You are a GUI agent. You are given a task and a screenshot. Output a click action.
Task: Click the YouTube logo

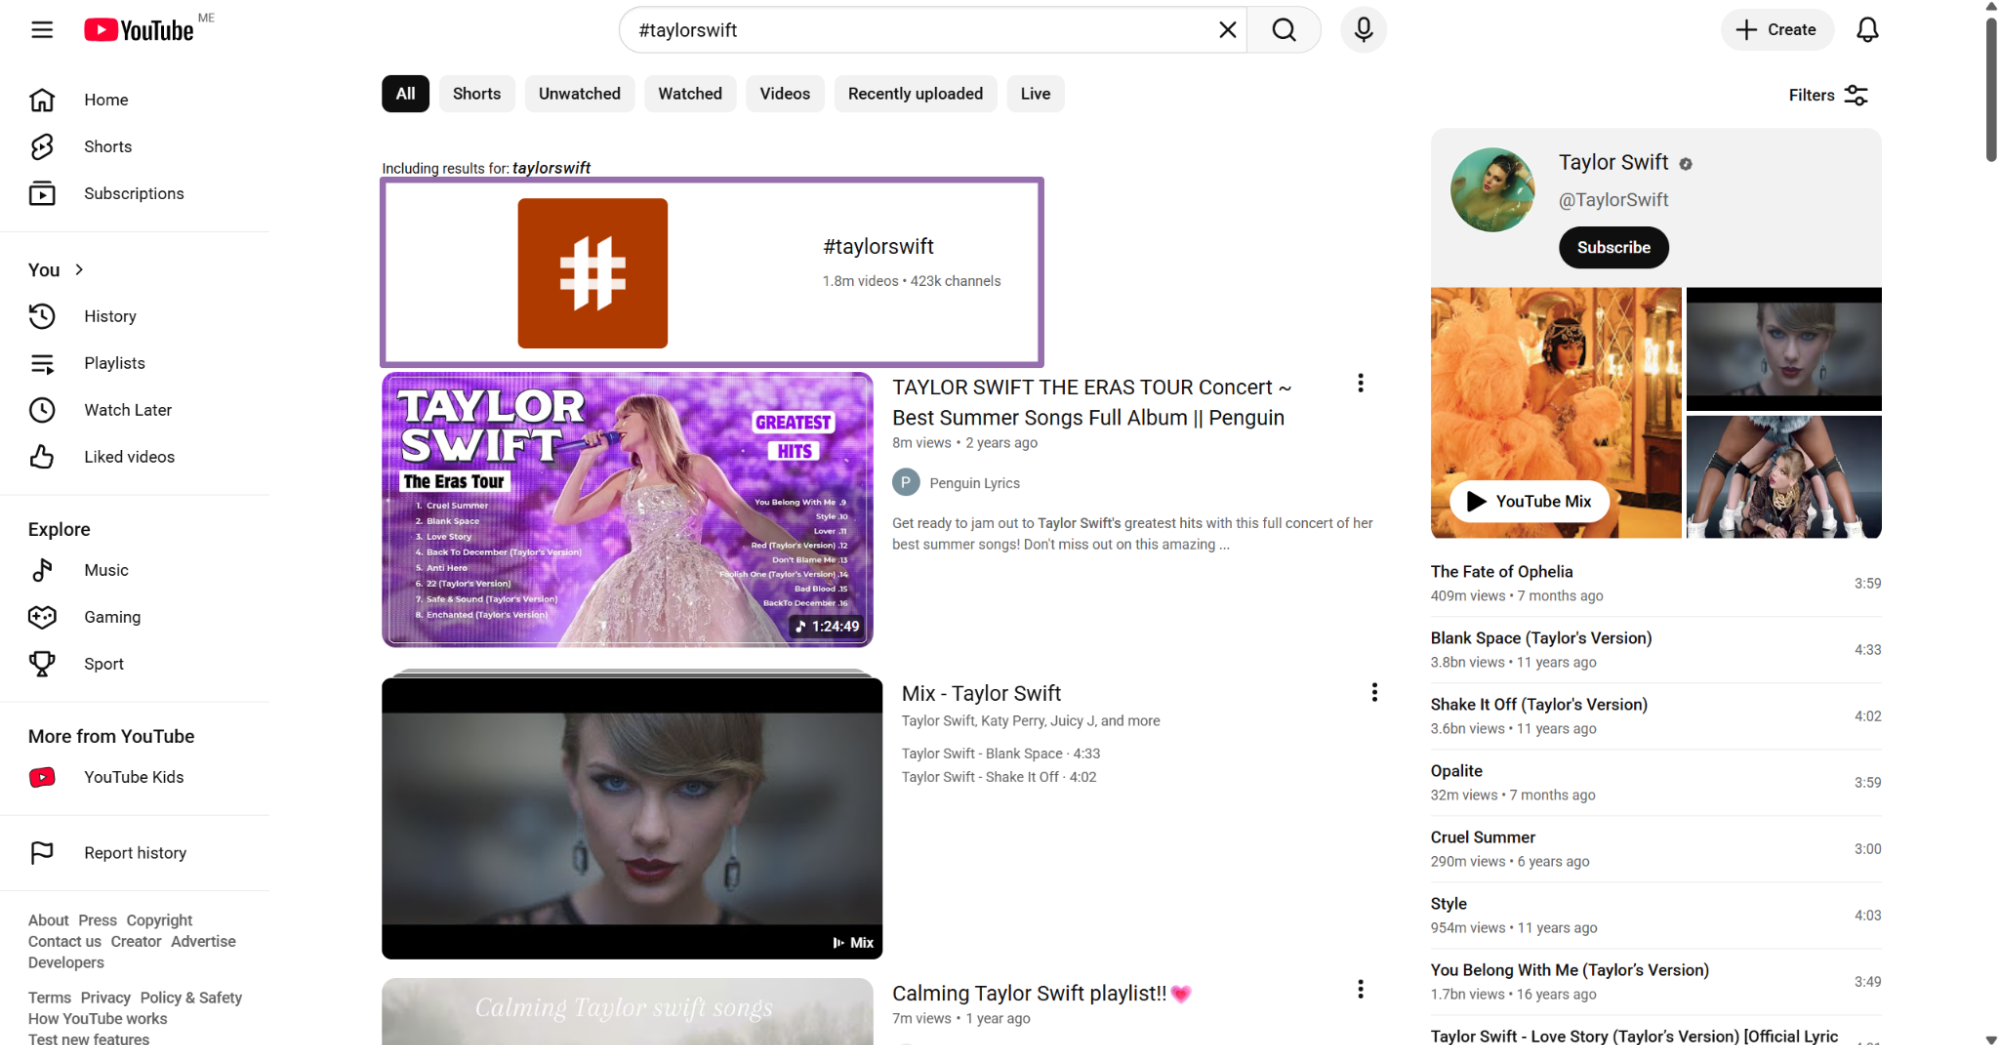pos(139,30)
